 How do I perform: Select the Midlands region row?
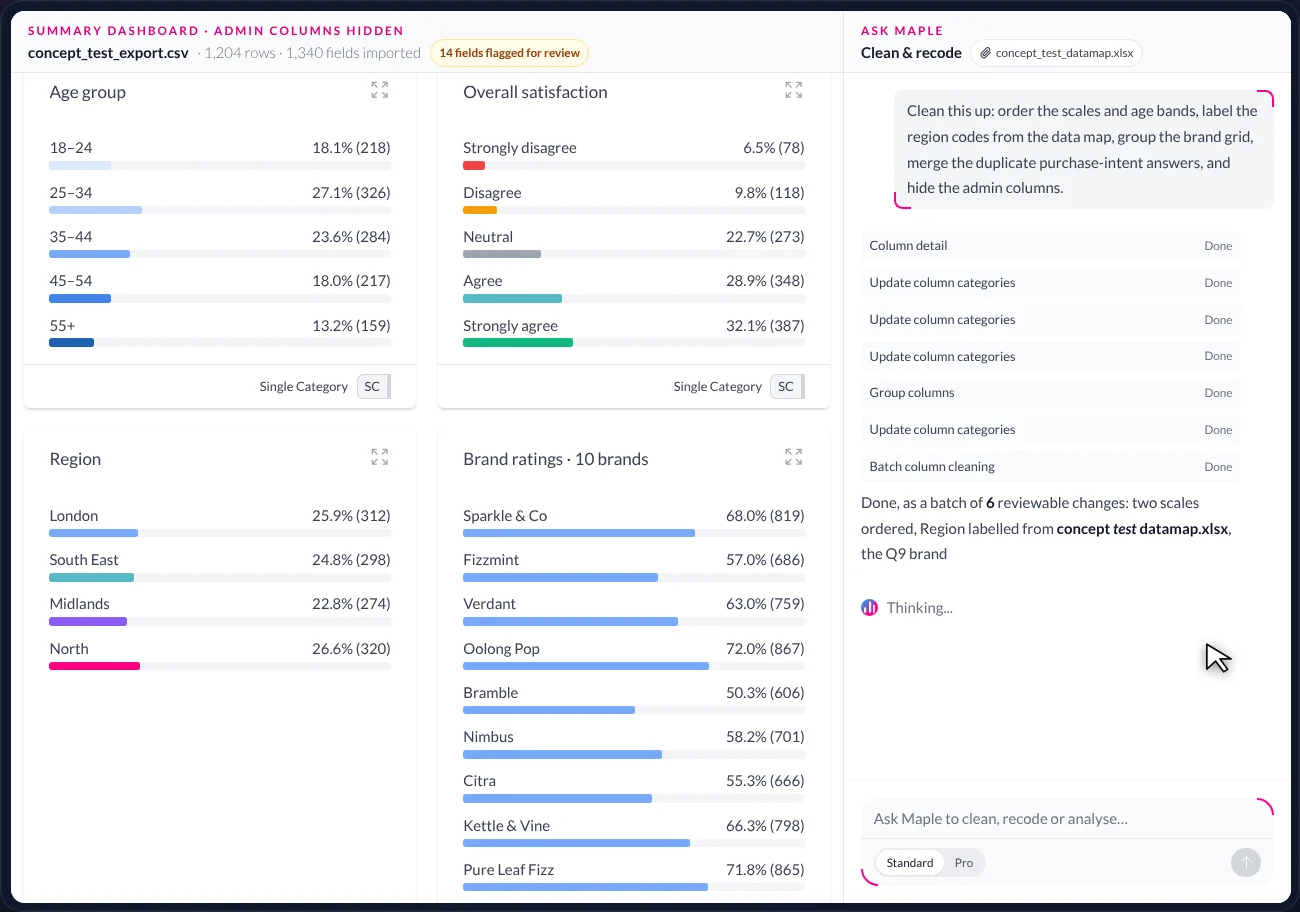[x=220, y=611]
